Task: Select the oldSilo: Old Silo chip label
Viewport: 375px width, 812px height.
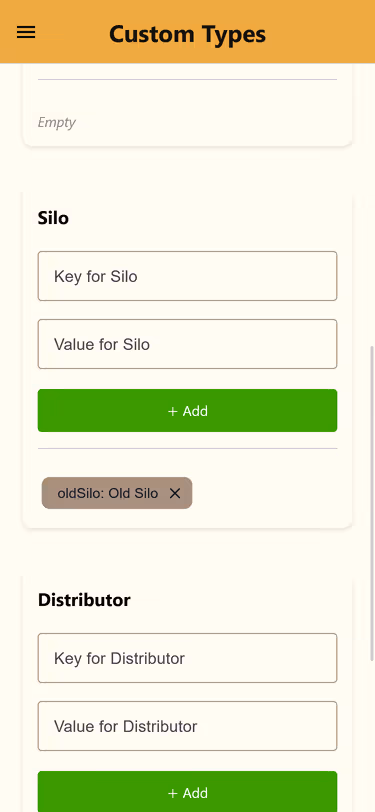Action: pos(108,494)
